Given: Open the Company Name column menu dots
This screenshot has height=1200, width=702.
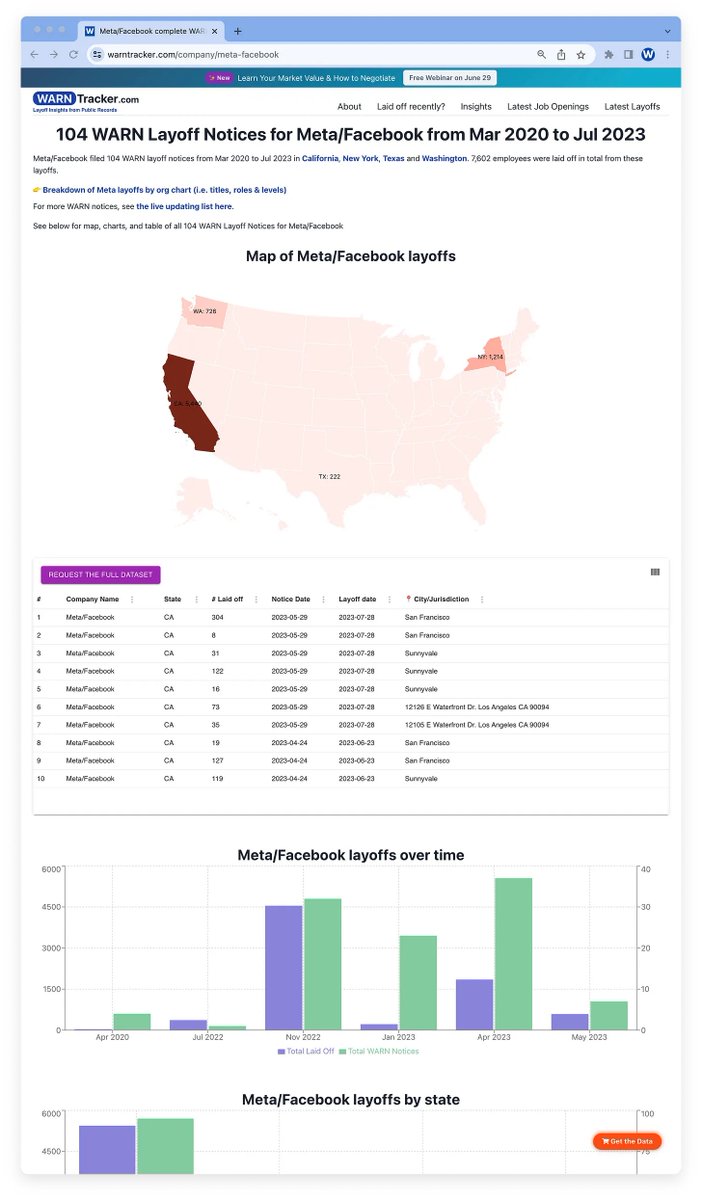Looking at the screenshot, I should [132, 599].
